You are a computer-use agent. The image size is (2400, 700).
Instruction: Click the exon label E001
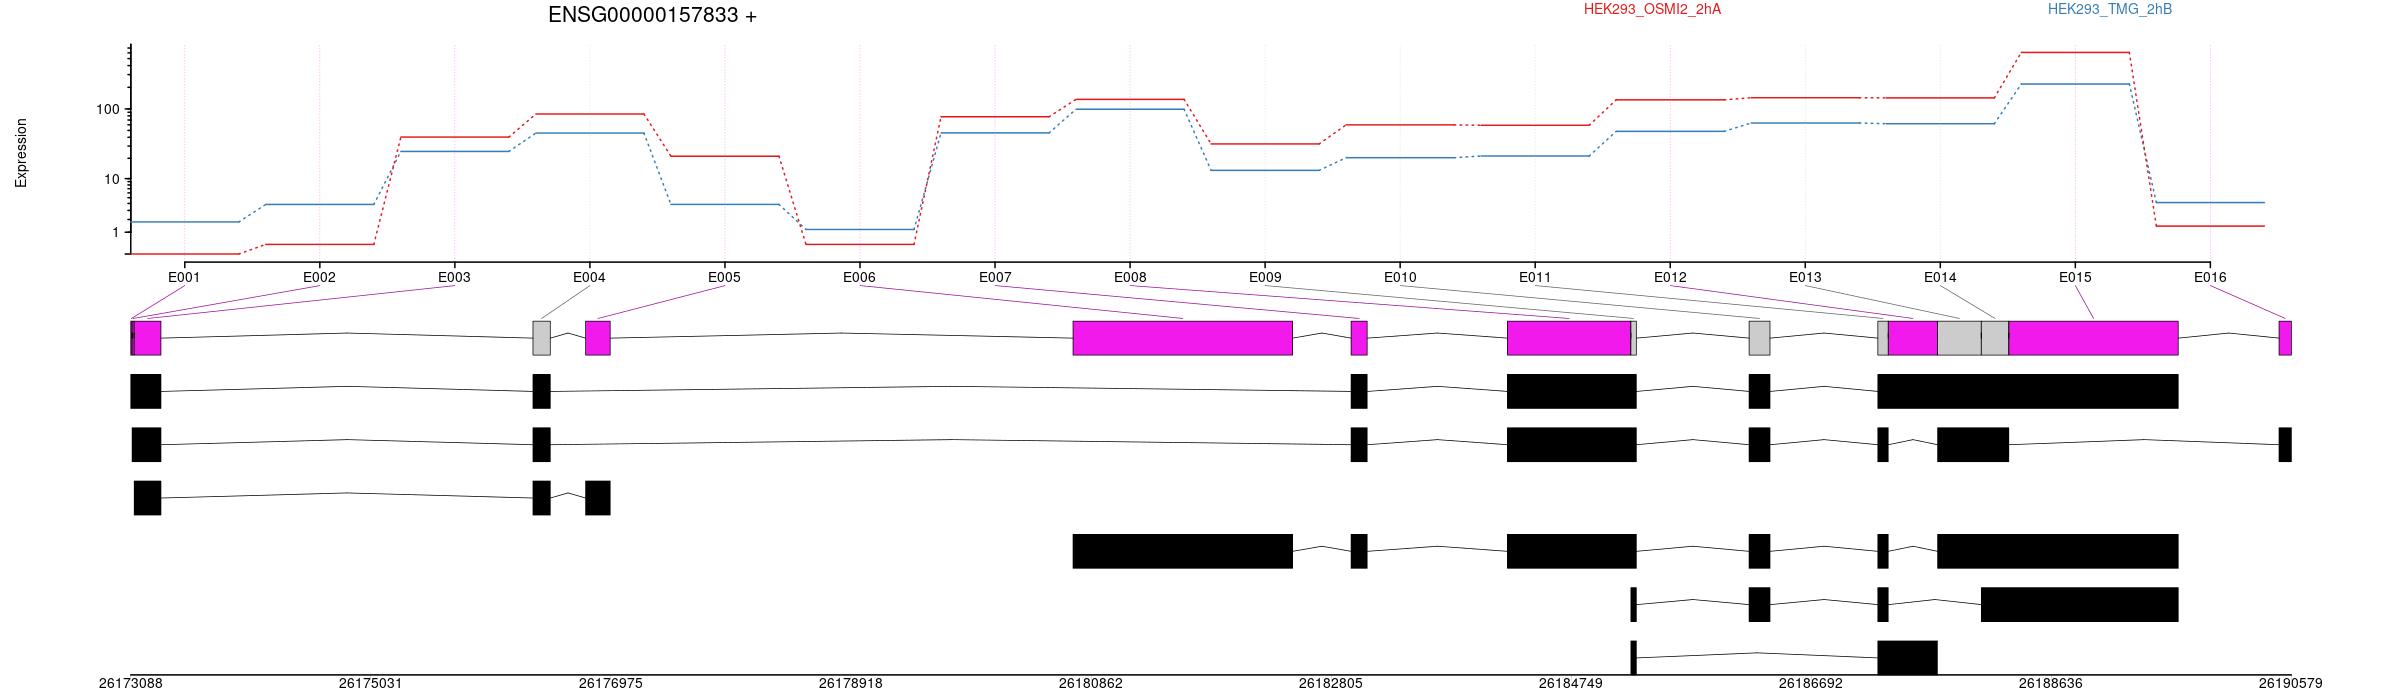point(184,277)
